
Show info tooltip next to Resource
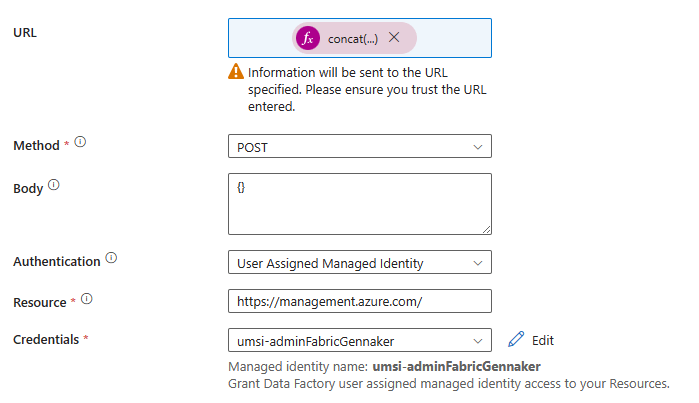click(87, 298)
